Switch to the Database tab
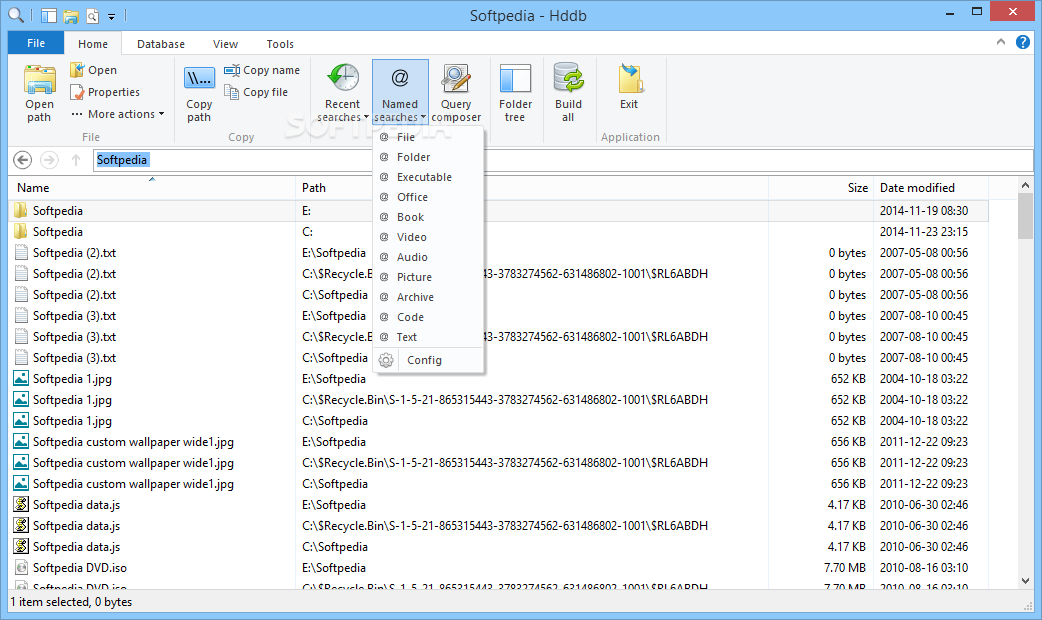 point(161,44)
